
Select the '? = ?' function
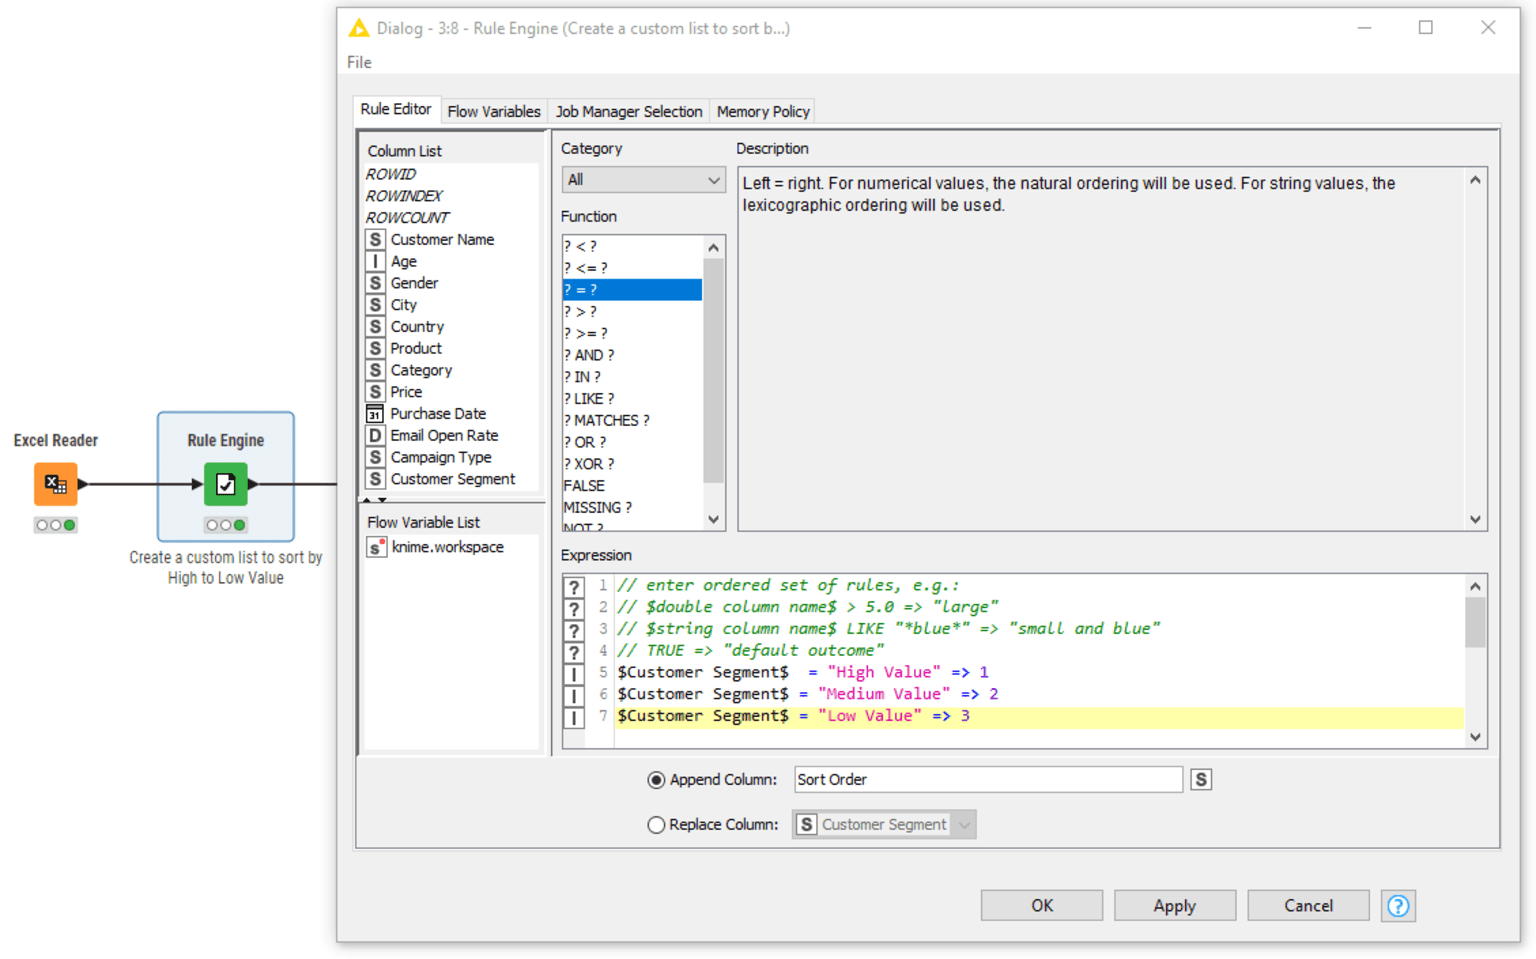[632, 290]
